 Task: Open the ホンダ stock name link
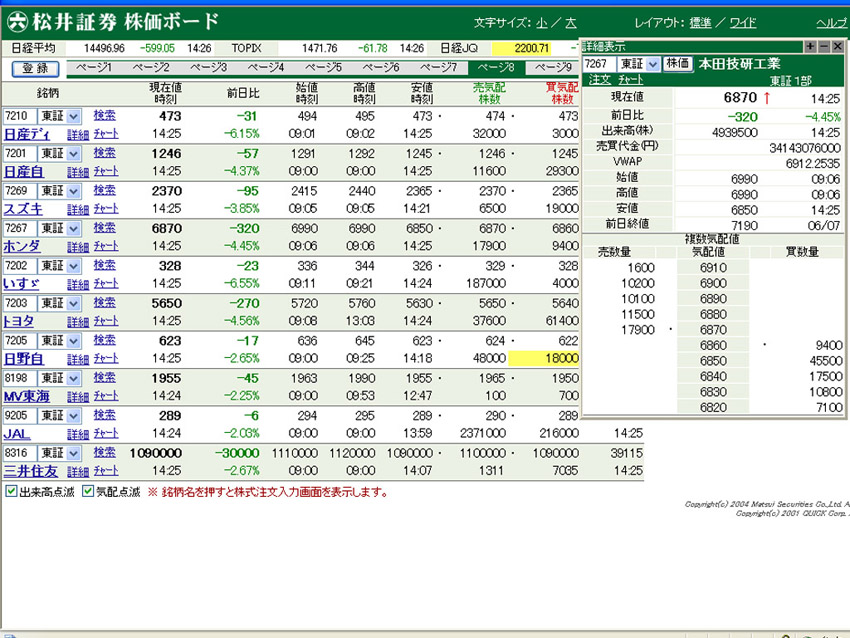point(22,246)
